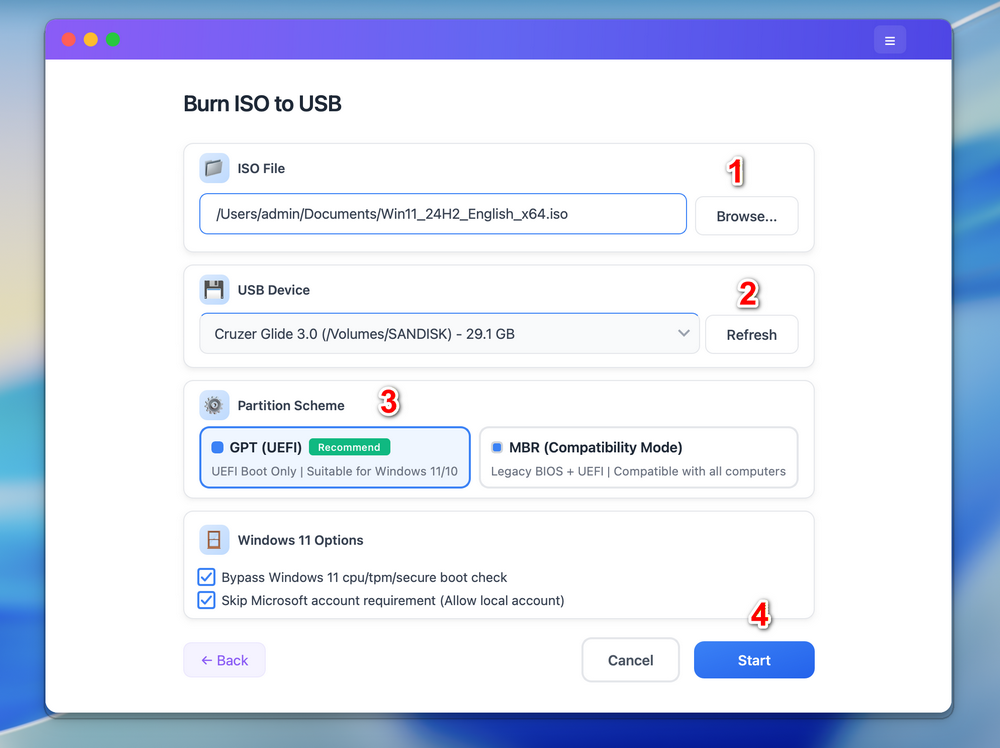
Task: Cancel the burn operation
Action: point(630,660)
